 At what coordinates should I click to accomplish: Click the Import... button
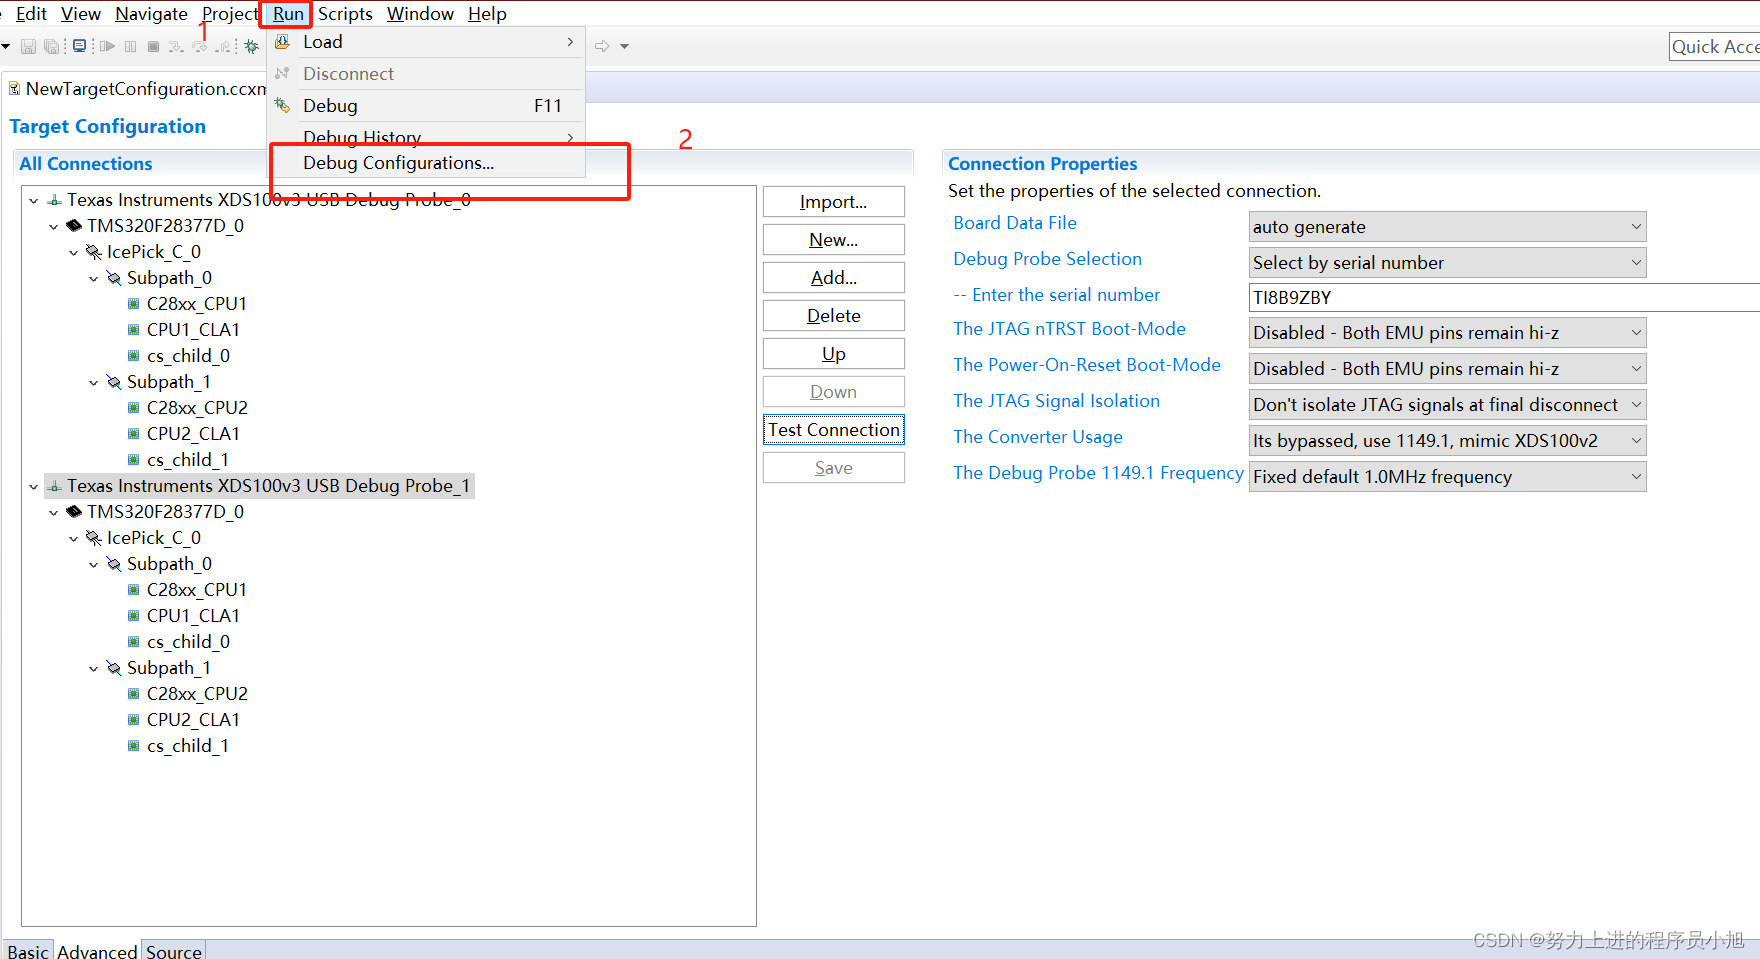[x=833, y=202]
